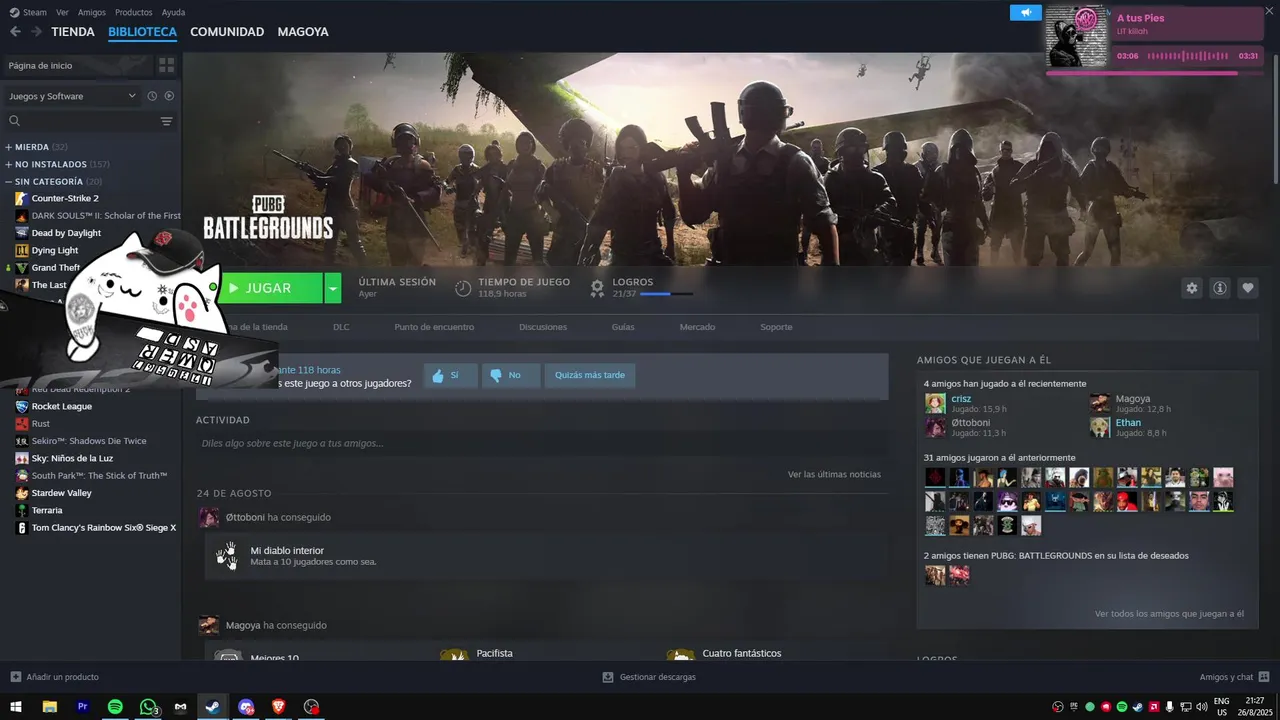The width and height of the screenshot is (1280, 720).
Task: Click the No thumbs down button
Action: (x=511, y=375)
